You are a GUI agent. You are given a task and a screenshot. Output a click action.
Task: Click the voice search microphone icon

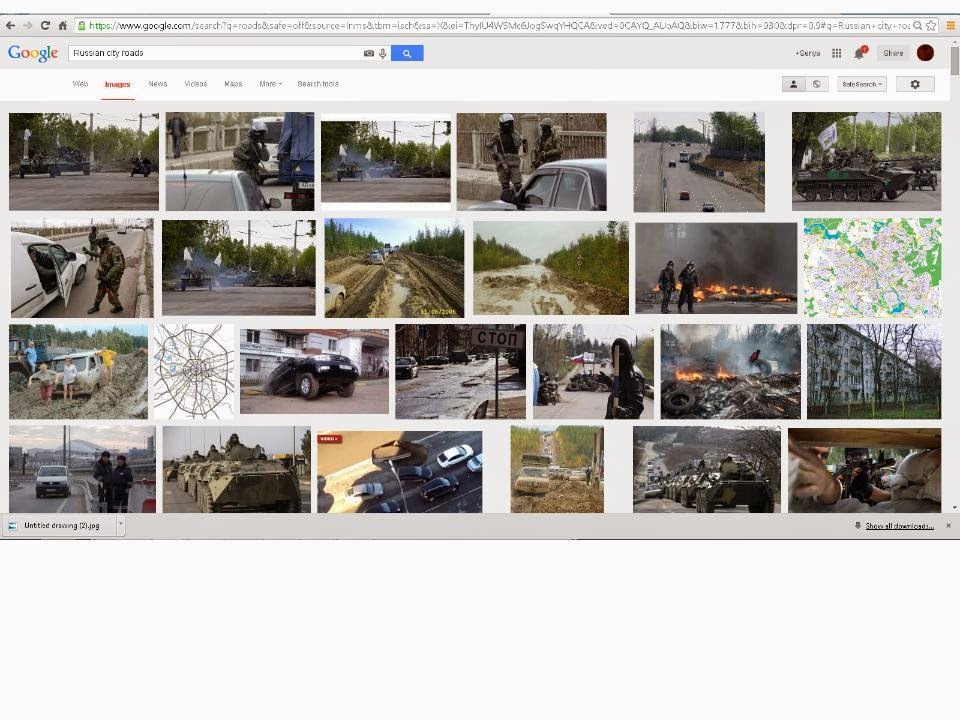pos(382,53)
